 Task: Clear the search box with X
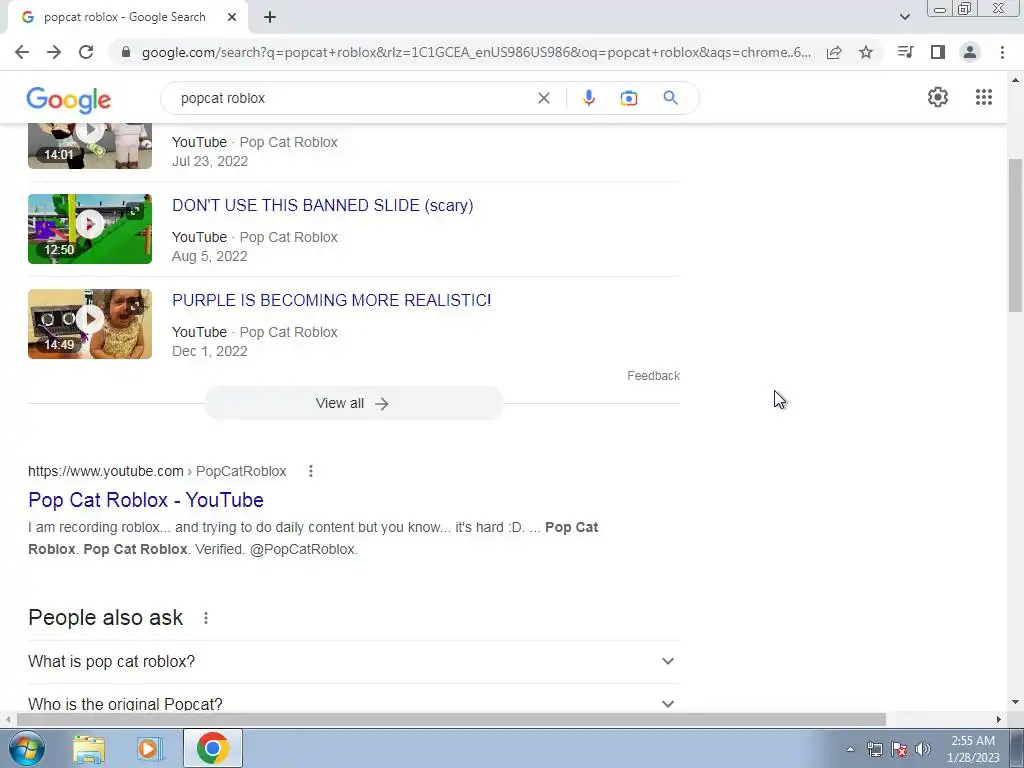click(543, 98)
